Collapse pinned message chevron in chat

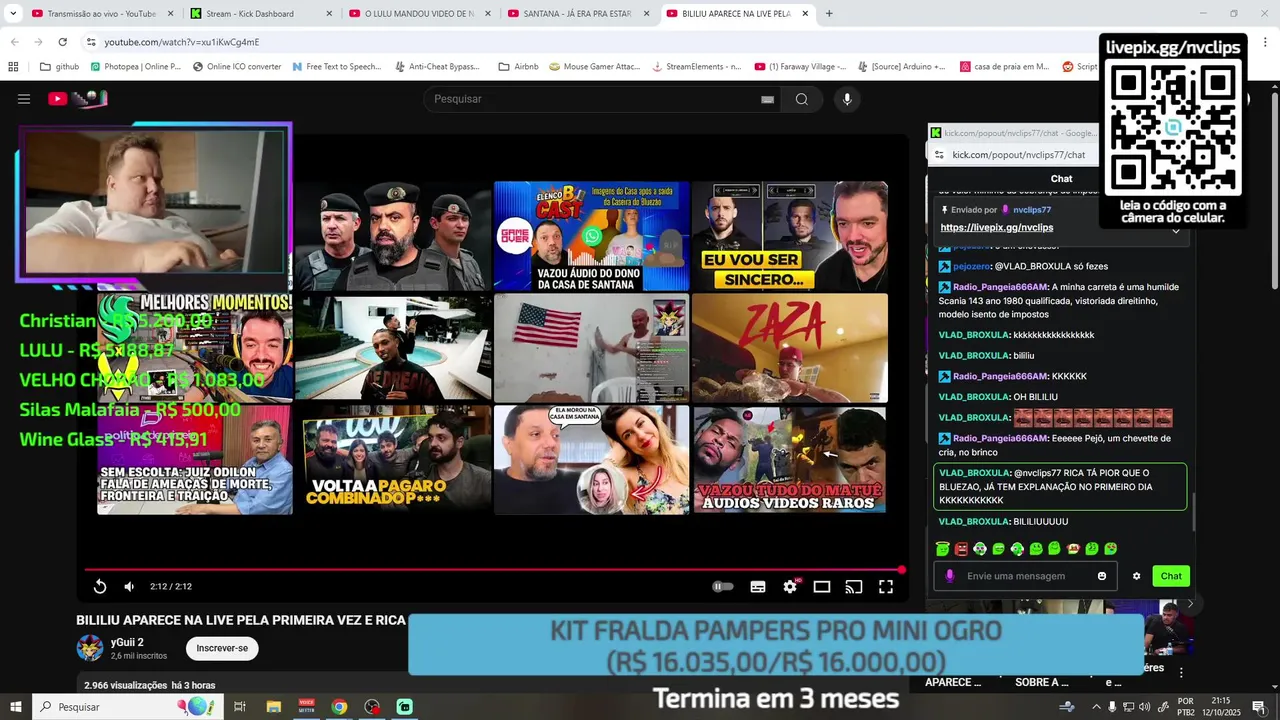[1176, 230]
